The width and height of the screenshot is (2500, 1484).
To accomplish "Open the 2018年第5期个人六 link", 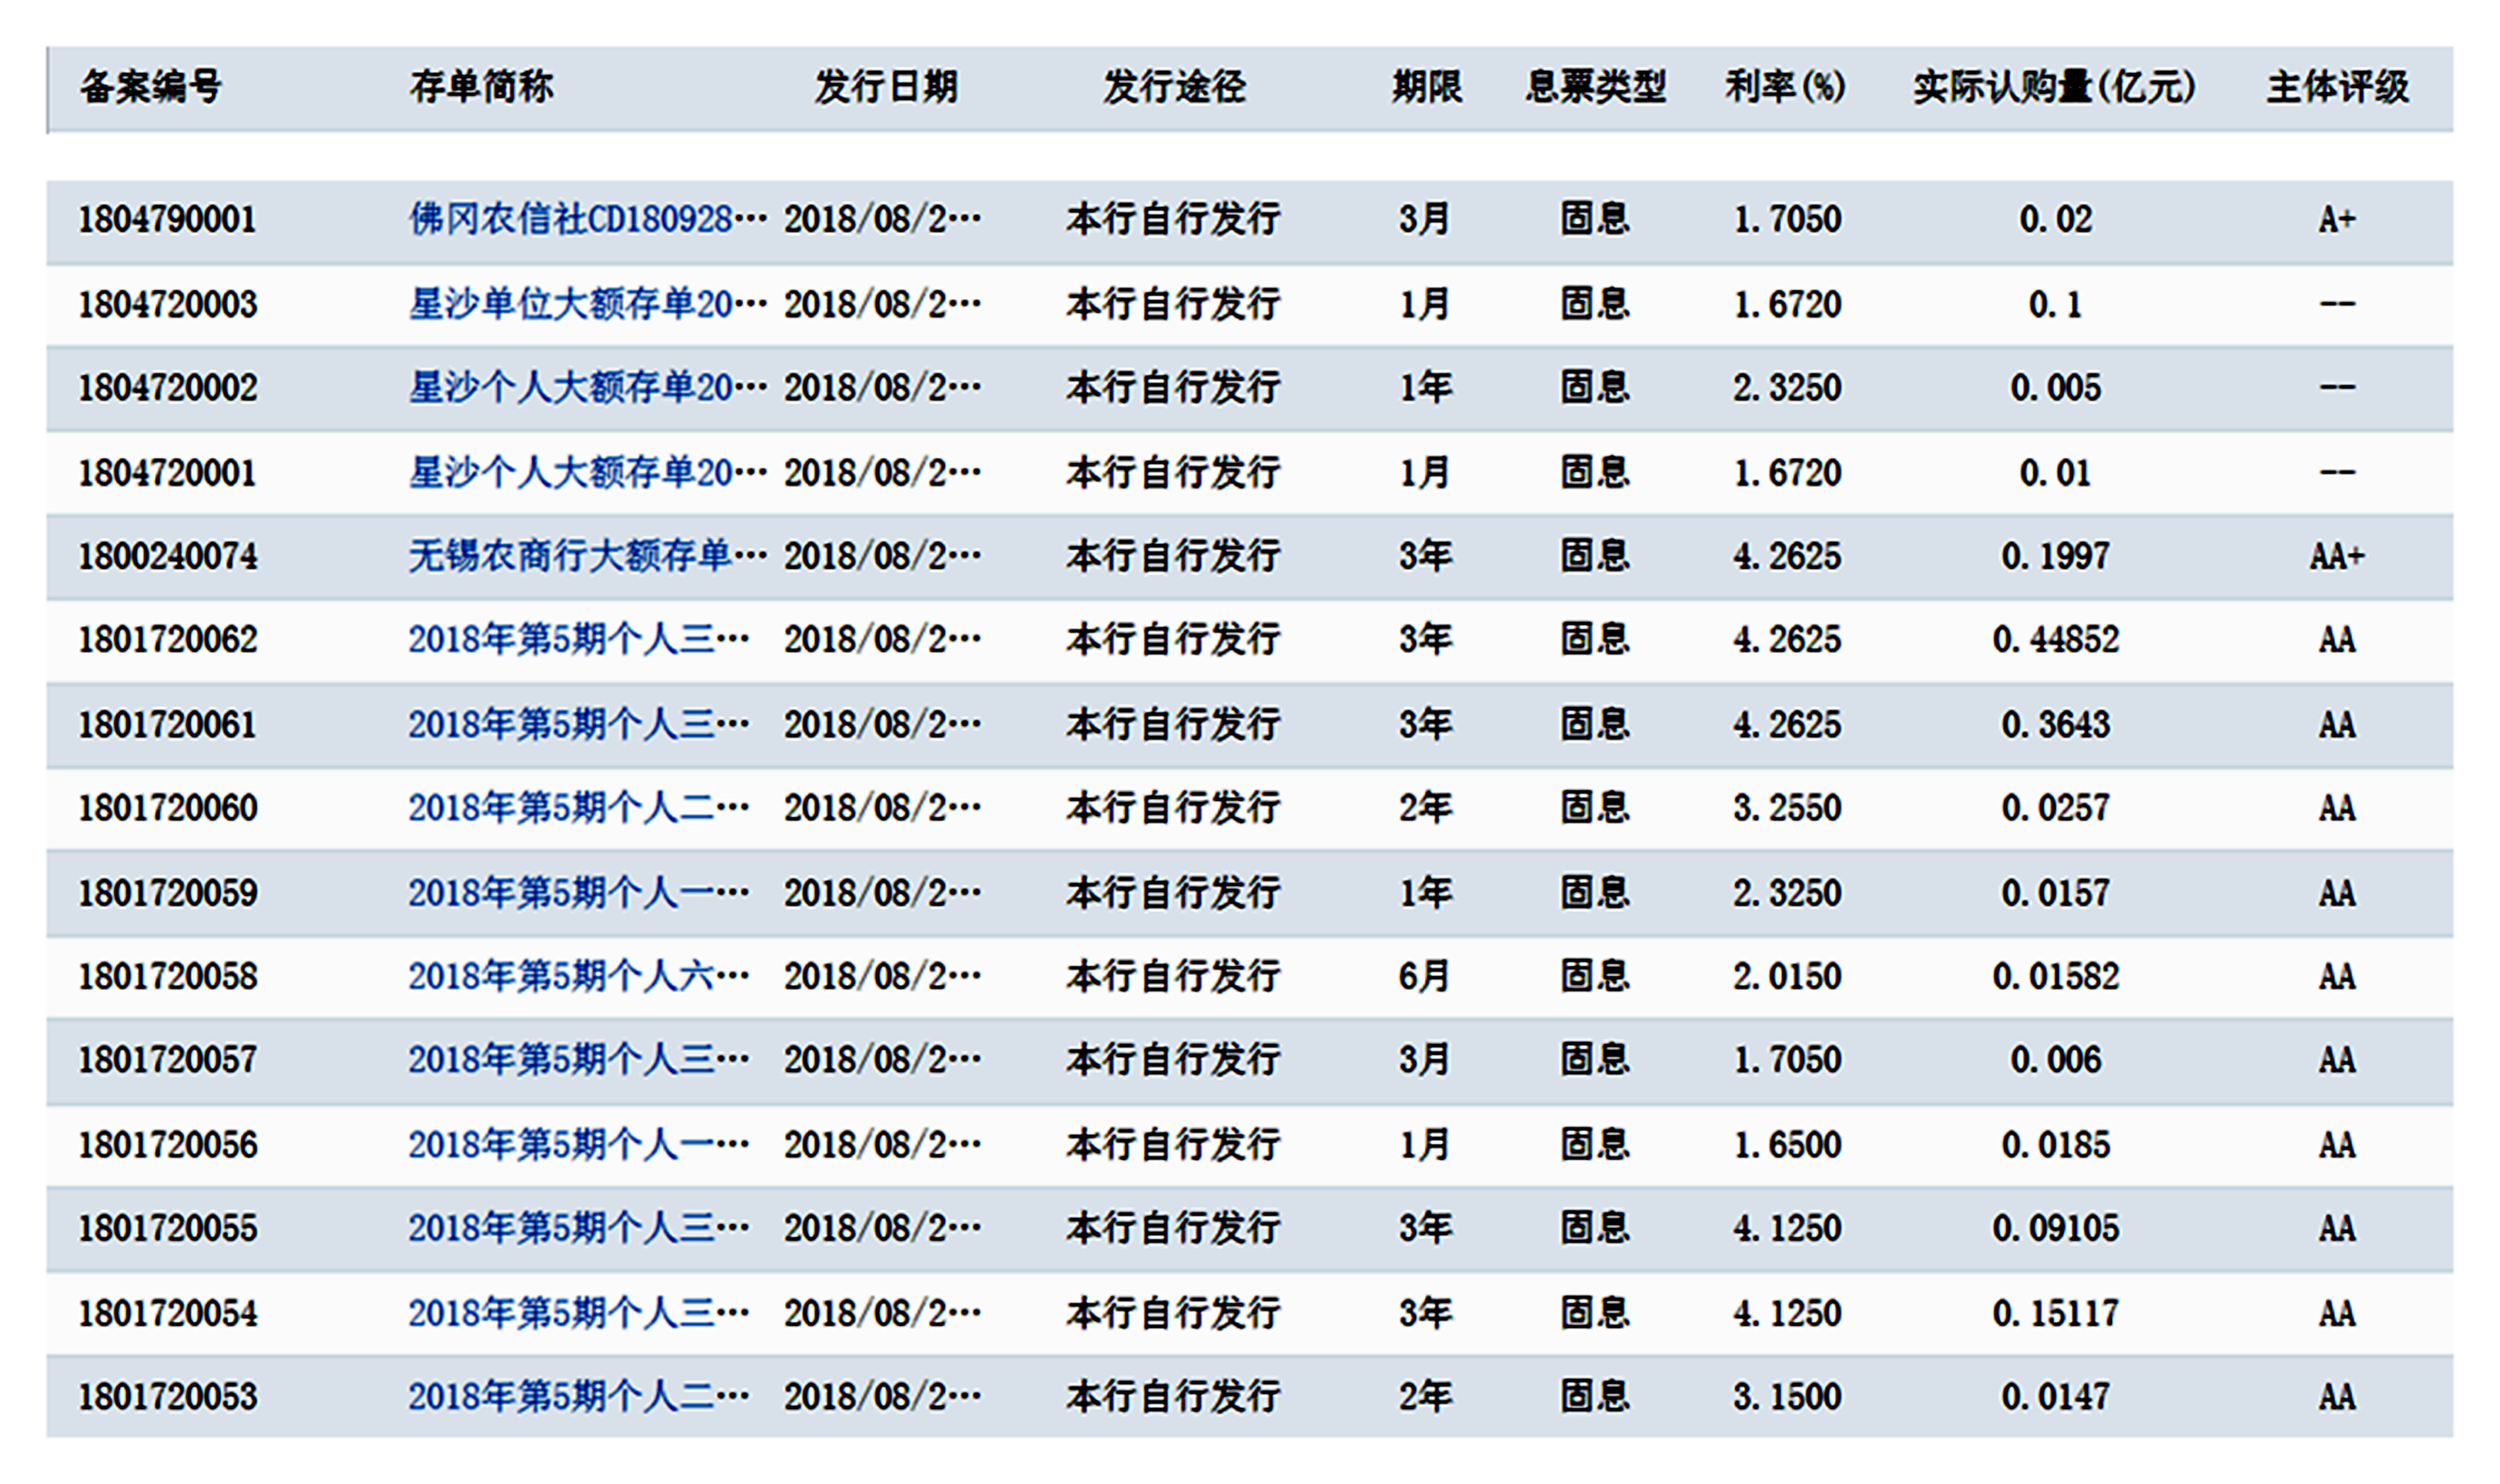I will [x=578, y=976].
